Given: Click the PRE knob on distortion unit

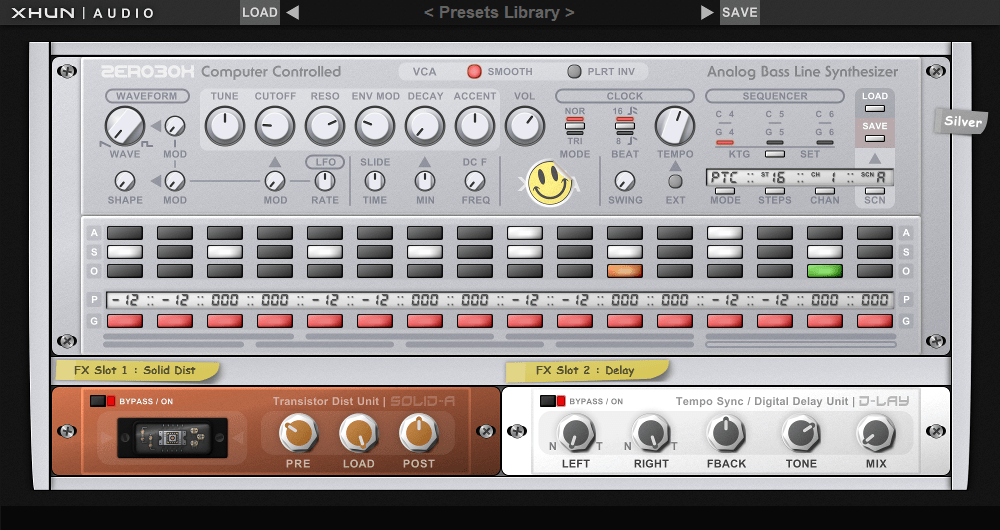Looking at the screenshot, I should [297, 434].
